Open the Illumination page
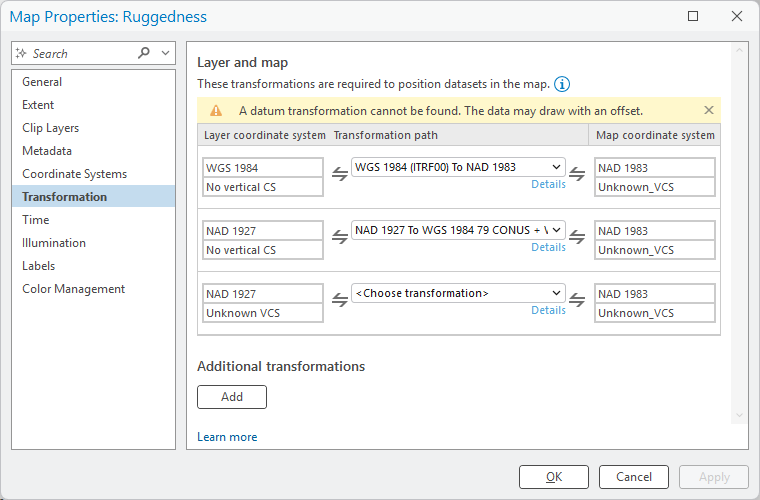760x500 pixels. pos(93,243)
